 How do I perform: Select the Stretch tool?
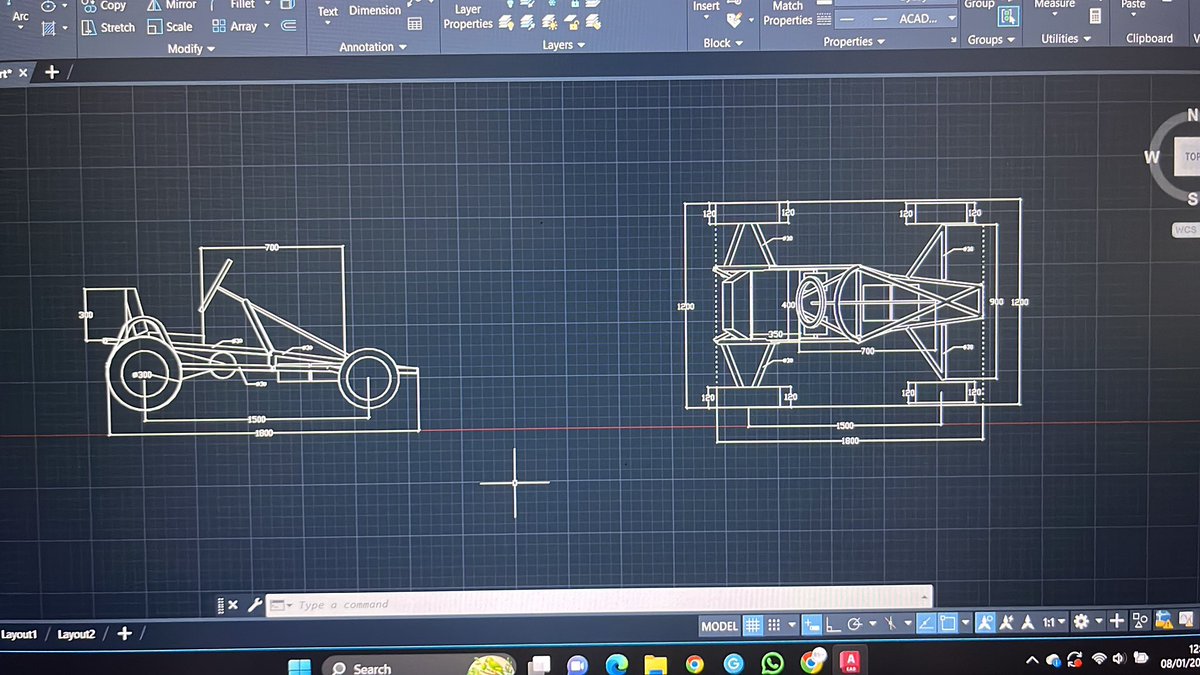tap(107, 27)
